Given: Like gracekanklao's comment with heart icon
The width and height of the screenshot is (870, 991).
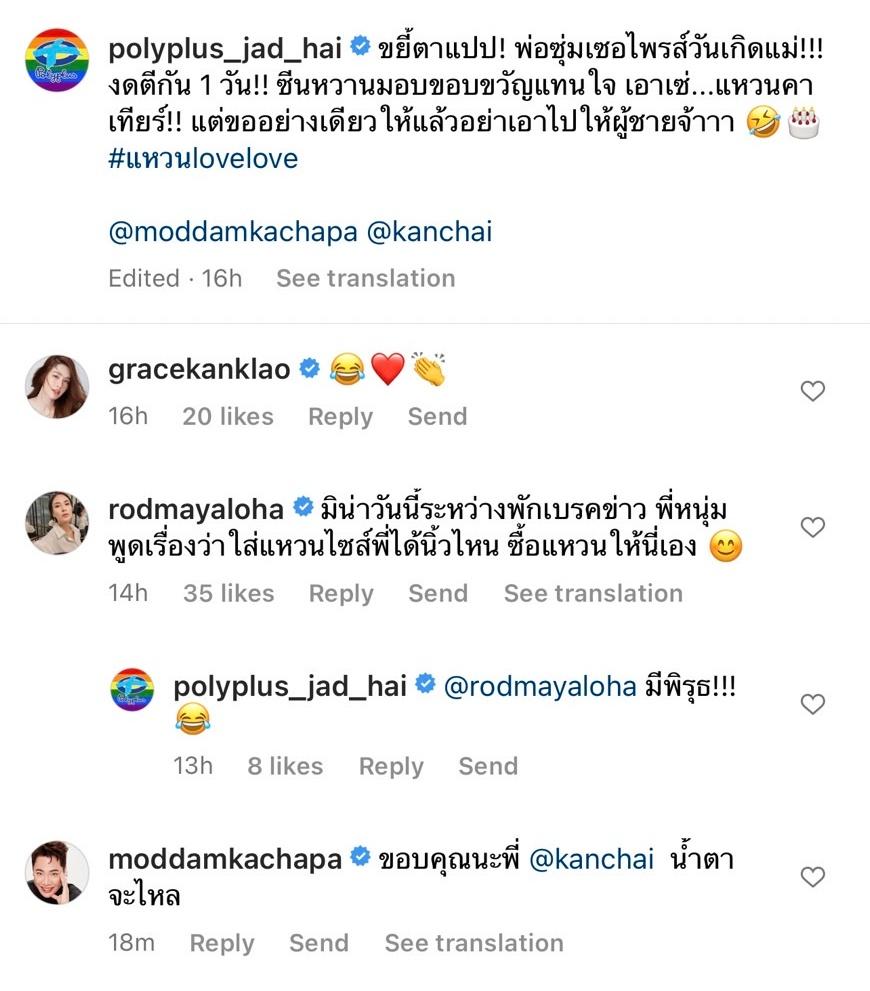Looking at the screenshot, I should (x=813, y=391).
